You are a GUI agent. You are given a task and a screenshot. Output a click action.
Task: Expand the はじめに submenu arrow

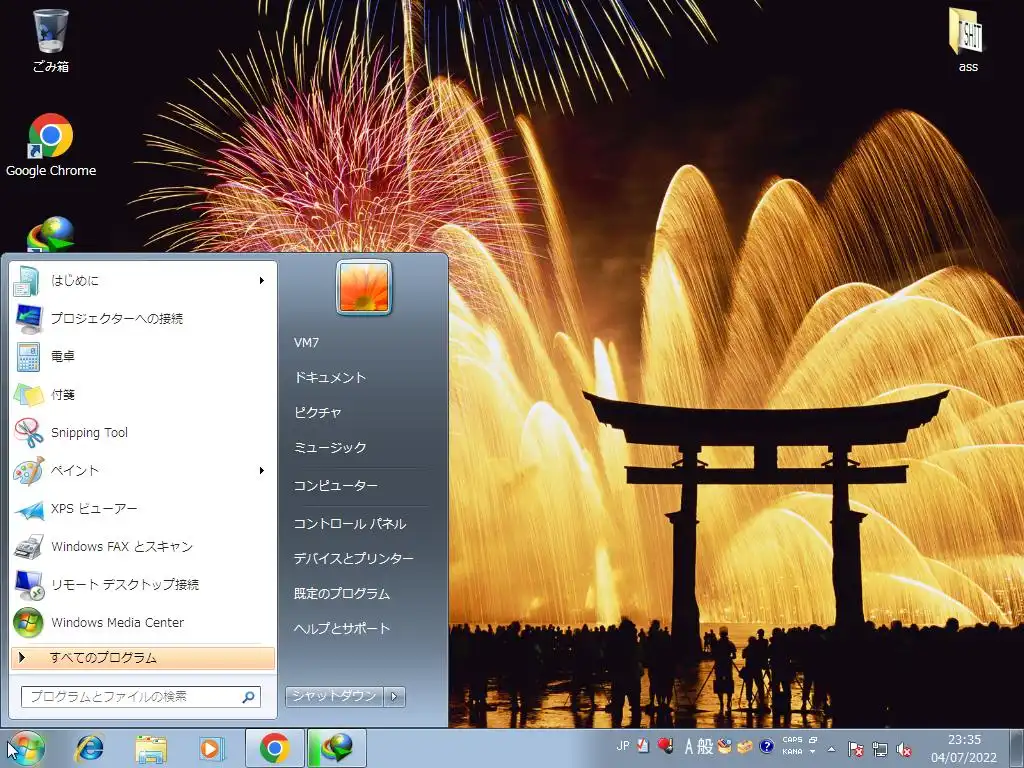(261, 281)
